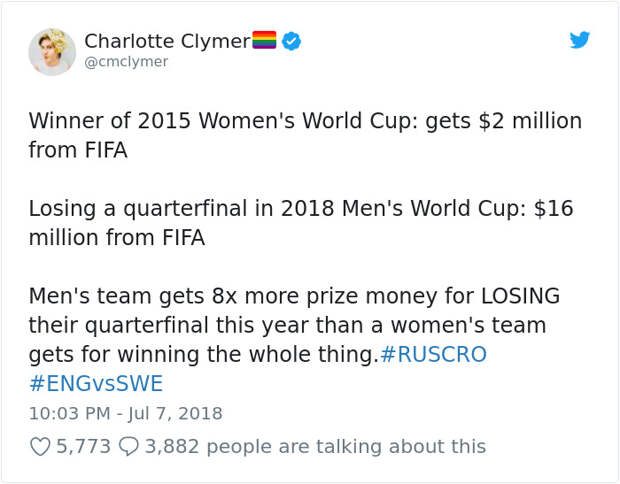This screenshot has width=620, height=484.
Task: Click the 'Losing a quarterfinal in 2018' paragraph
Action: (301, 223)
